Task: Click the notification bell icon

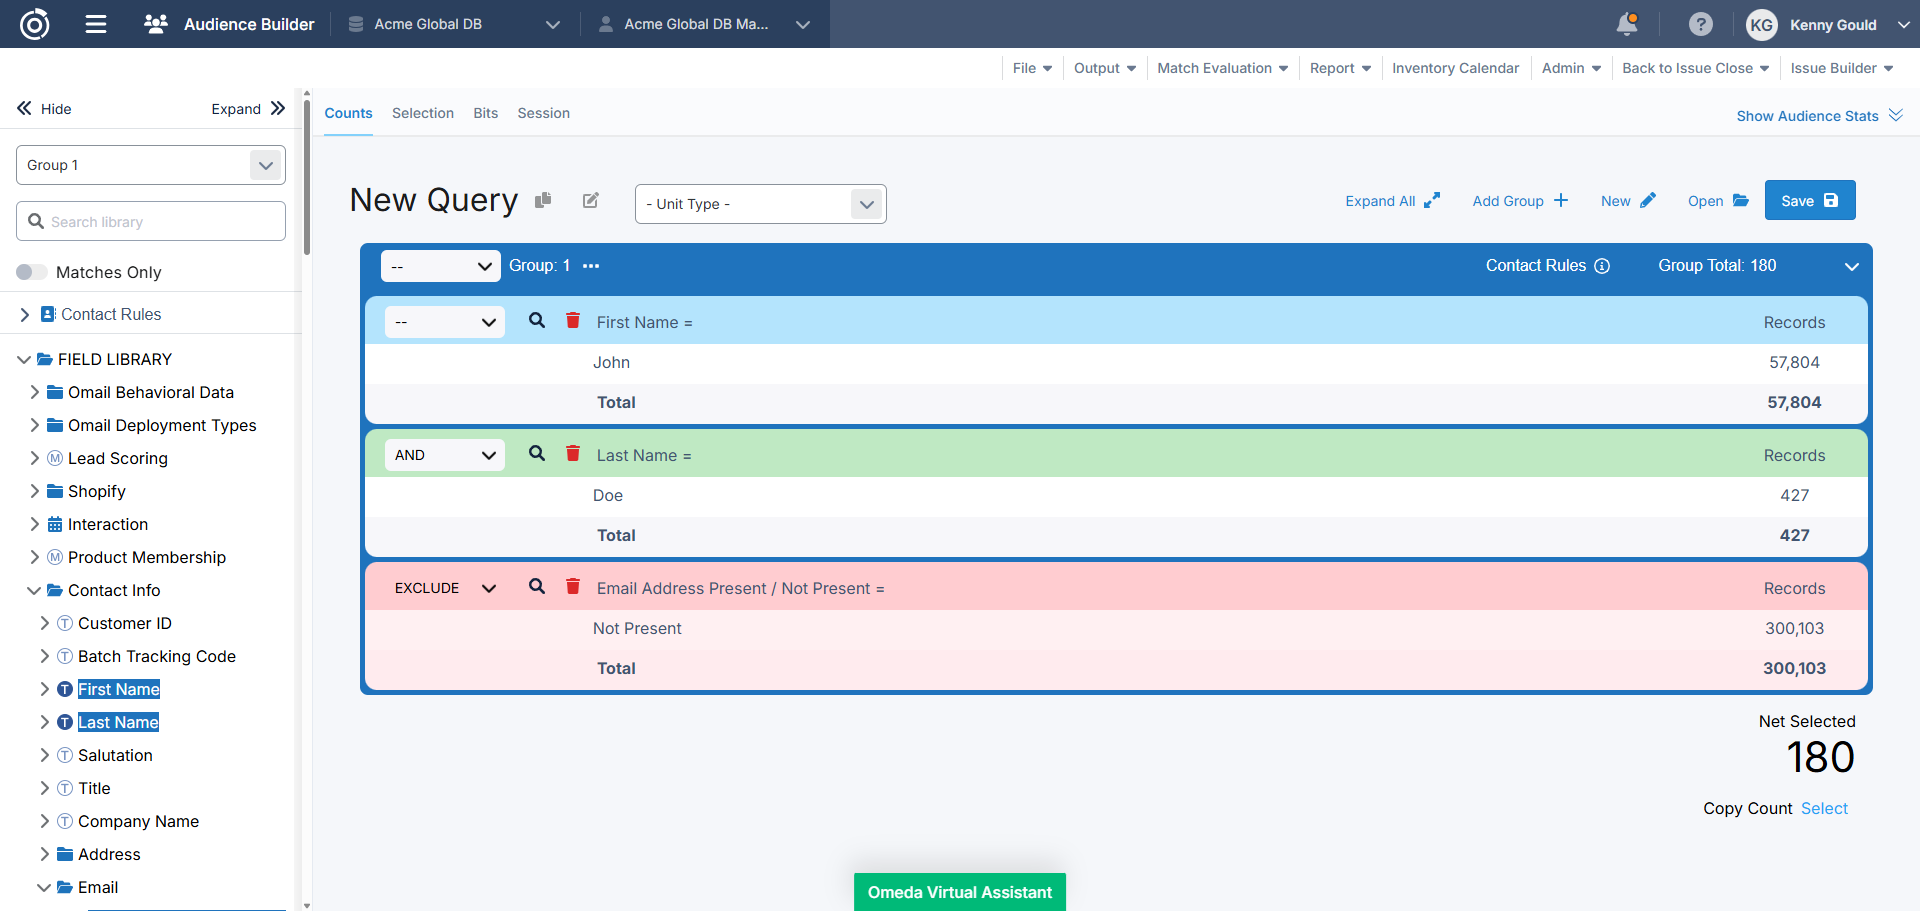Action: coord(1627,24)
